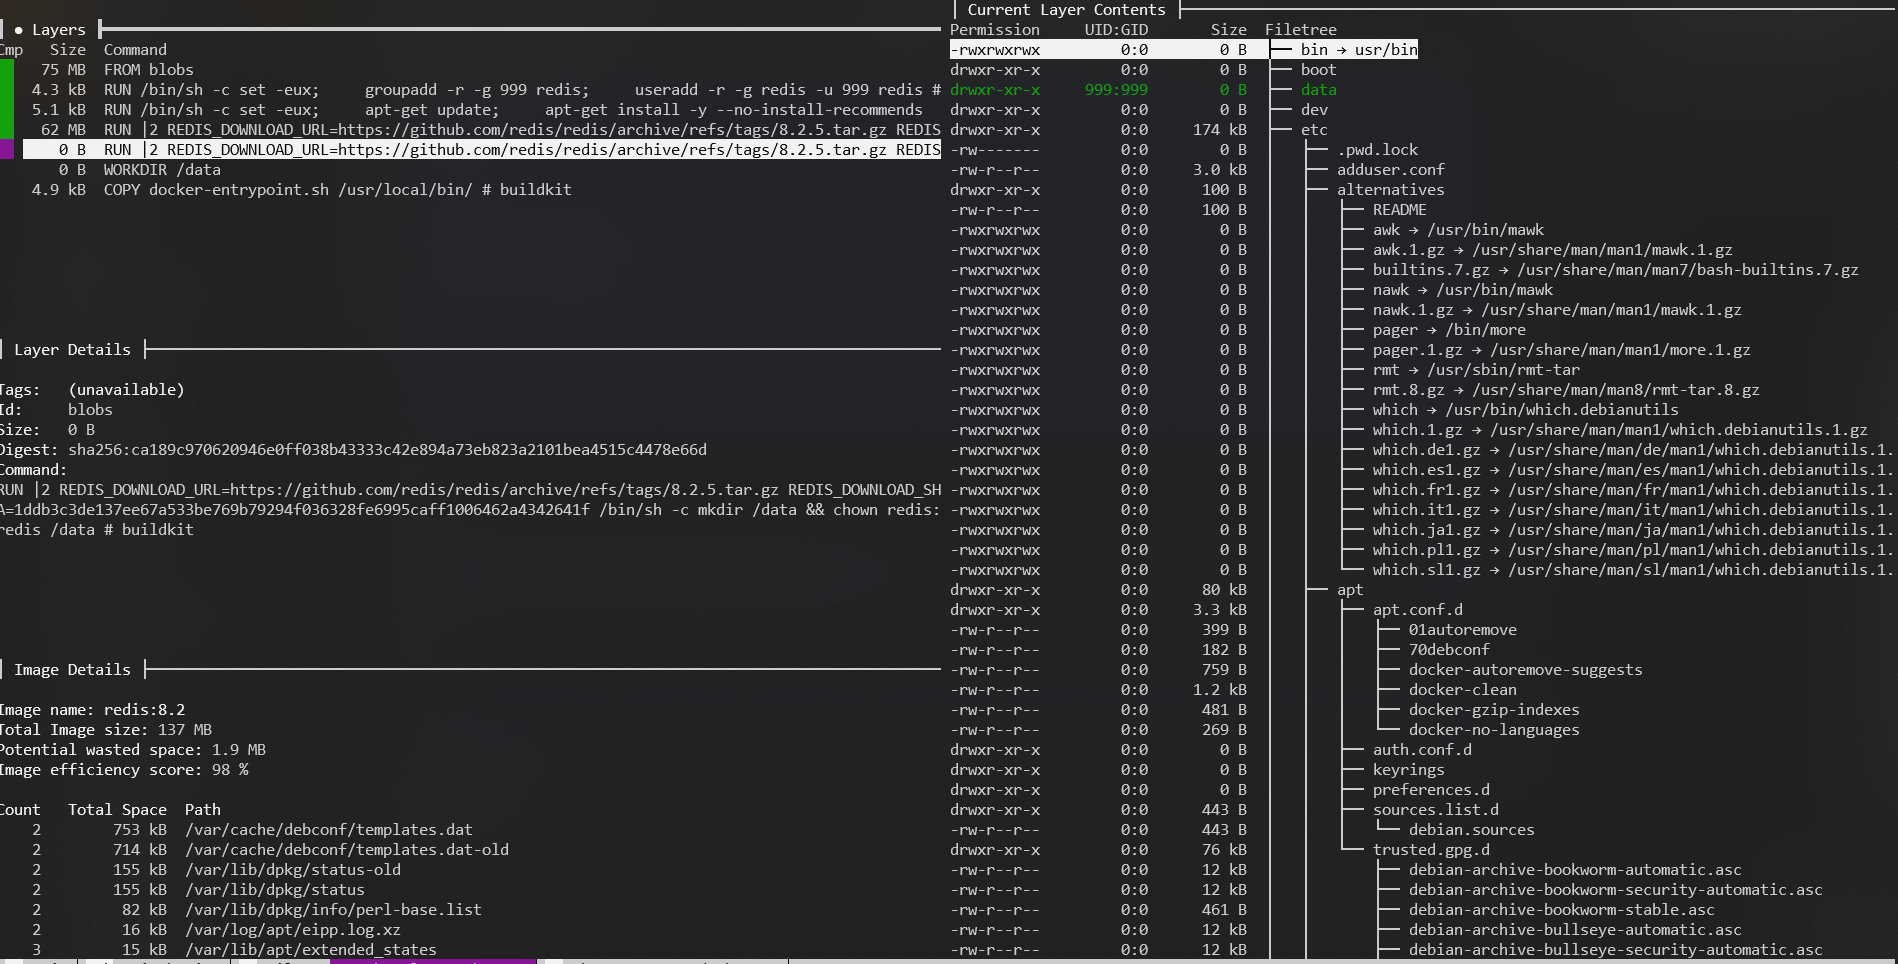Screen dimensions: 1898x964
Task: Select debian-archive-bullseye-security-automatic.asc file
Action: tap(1615, 950)
